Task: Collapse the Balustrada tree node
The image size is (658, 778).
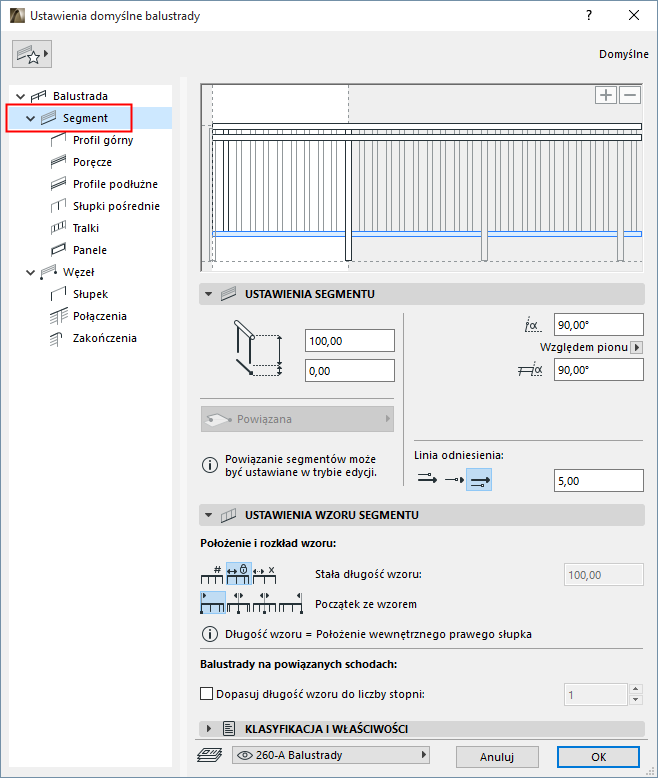Action: click(x=20, y=96)
